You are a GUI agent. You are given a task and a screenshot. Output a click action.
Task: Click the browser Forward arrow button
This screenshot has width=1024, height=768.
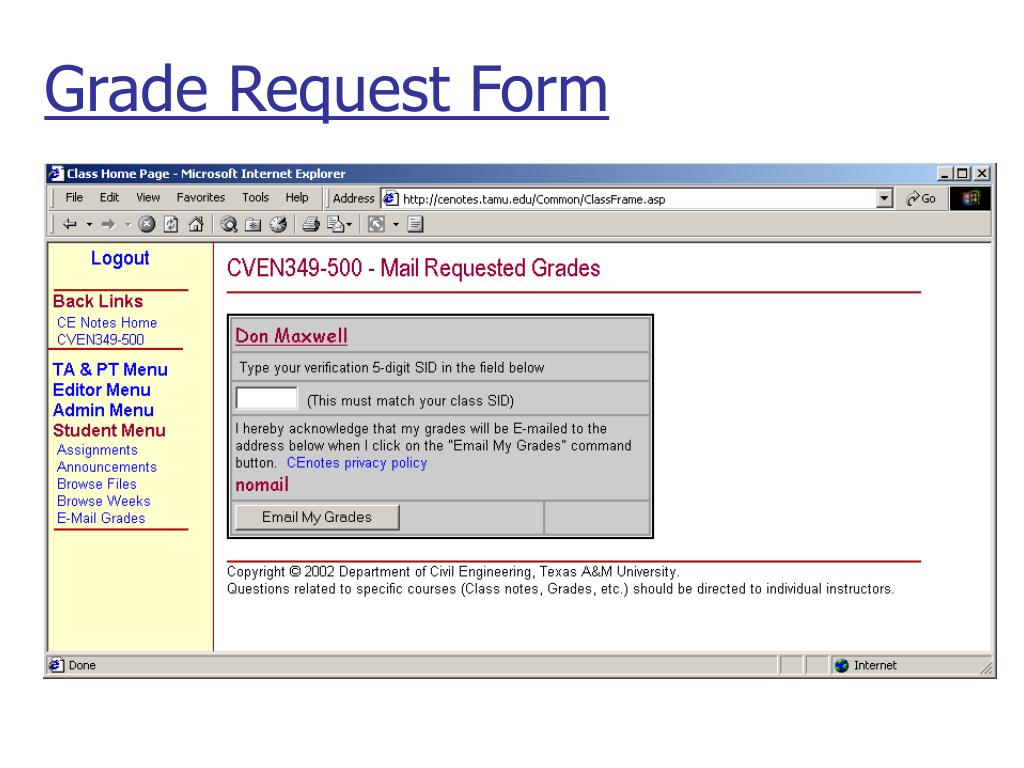pyautogui.click(x=108, y=225)
